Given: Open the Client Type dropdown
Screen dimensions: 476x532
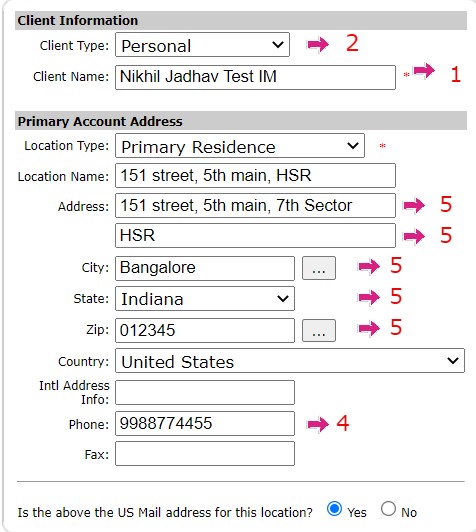Looking at the screenshot, I should pos(202,45).
